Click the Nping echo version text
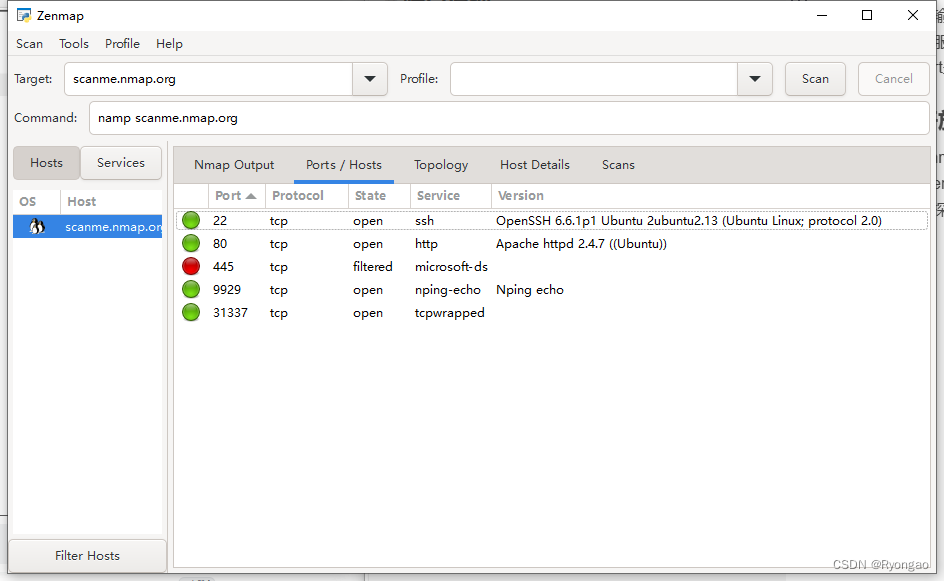This screenshot has width=944, height=581. [x=530, y=290]
